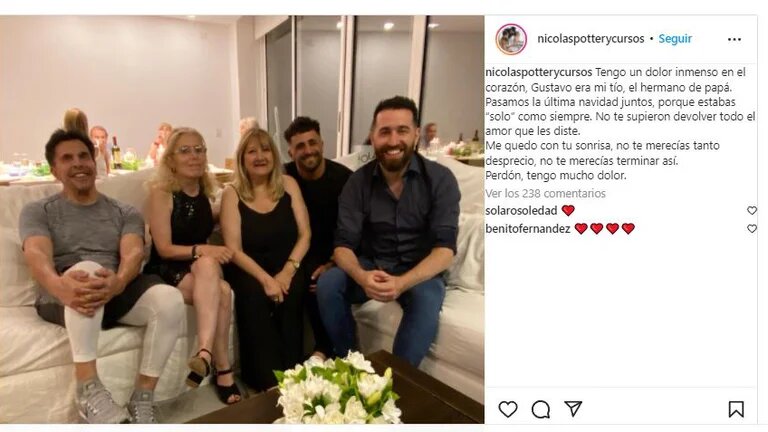Open nicolaspotterycursos profile picture
The image size is (768, 432).
[511, 39]
